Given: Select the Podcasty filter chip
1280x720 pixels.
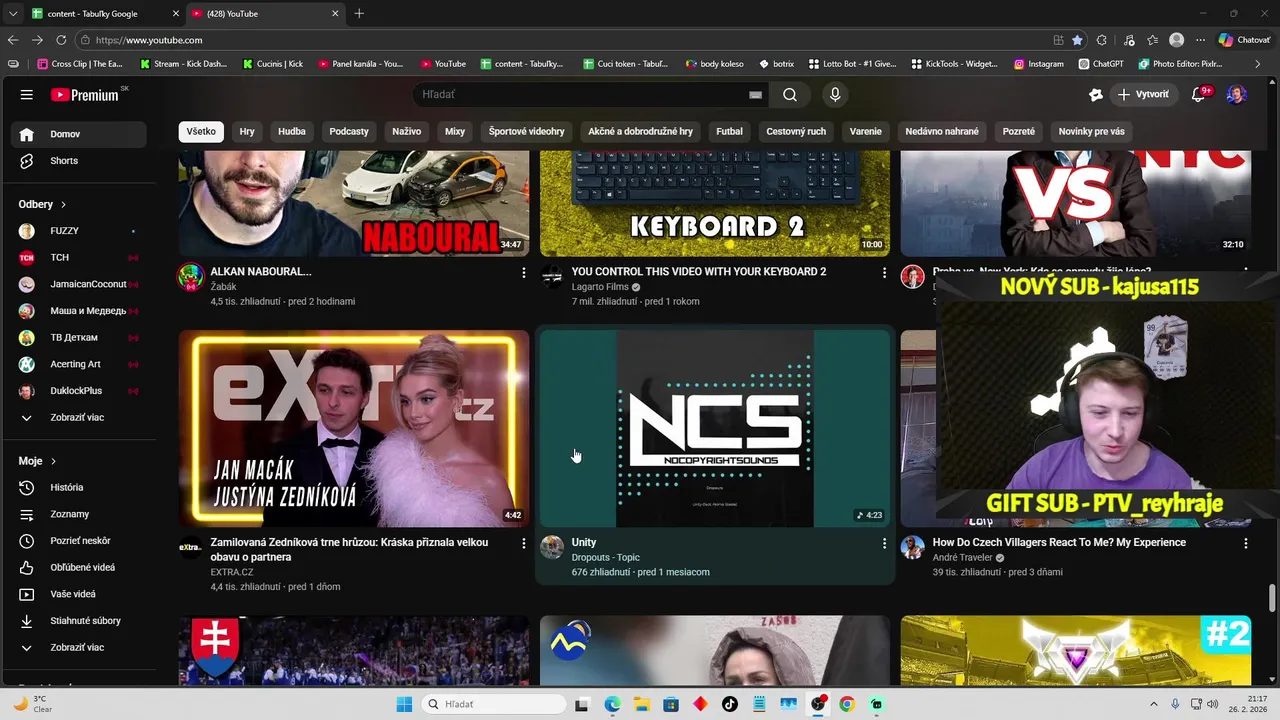Looking at the screenshot, I should pyautogui.click(x=349, y=131).
